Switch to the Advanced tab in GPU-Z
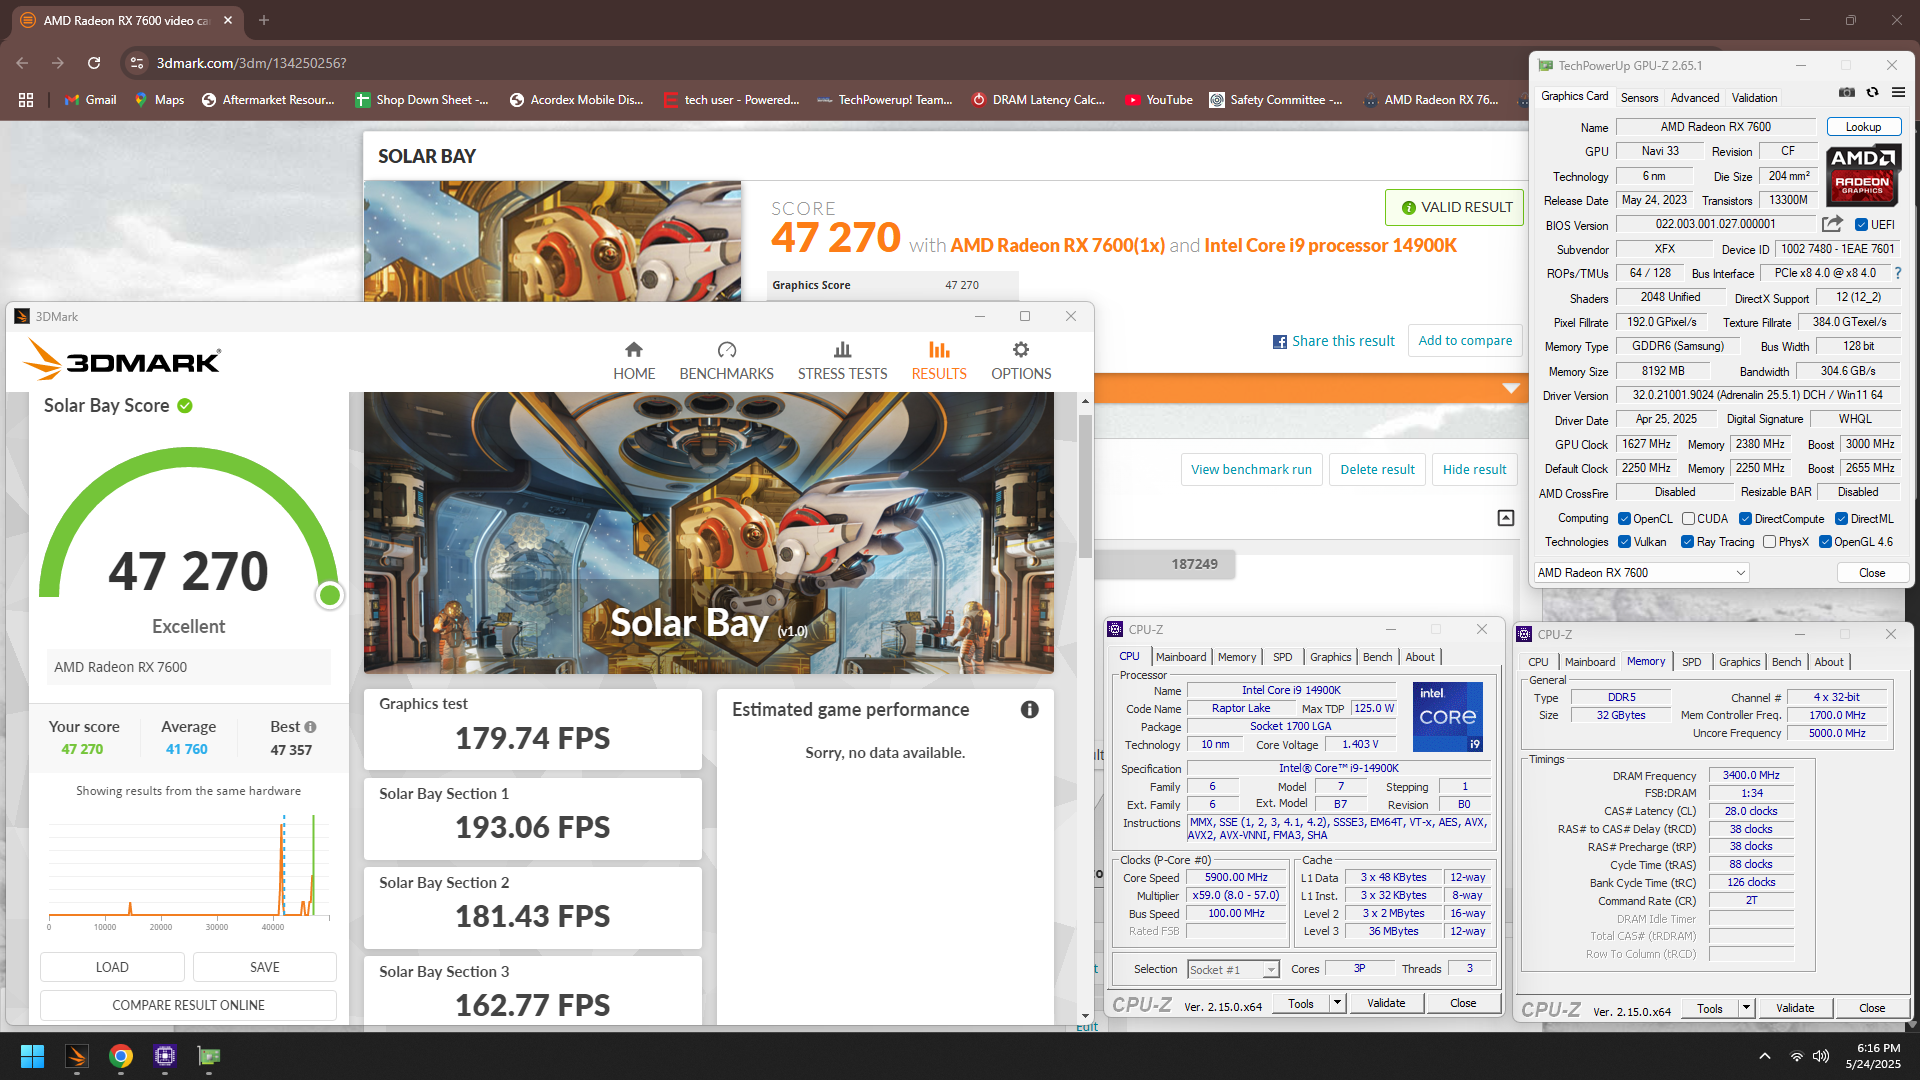This screenshot has width=1920, height=1080. click(x=1695, y=98)
